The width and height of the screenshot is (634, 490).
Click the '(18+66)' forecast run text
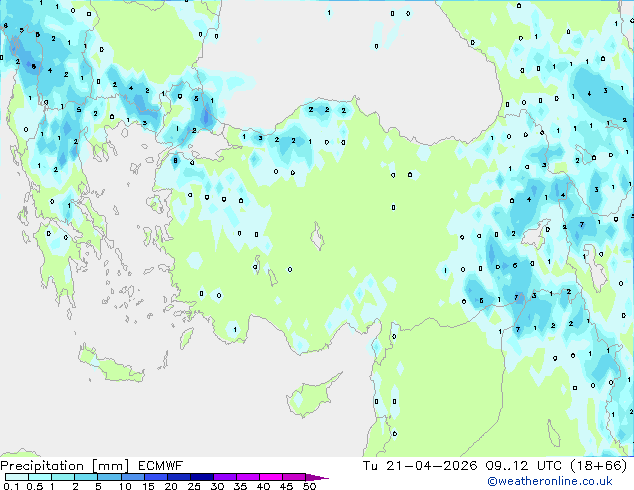[x=598, y=466]
